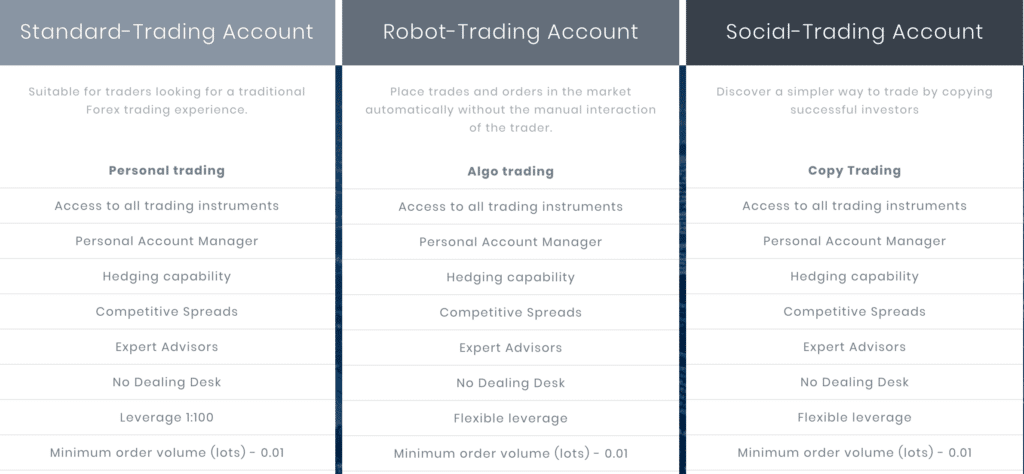Click Expert Advisors under Robot-Trading Account
This screenshot has height=474, width=1024.
[x=510, y=347]
